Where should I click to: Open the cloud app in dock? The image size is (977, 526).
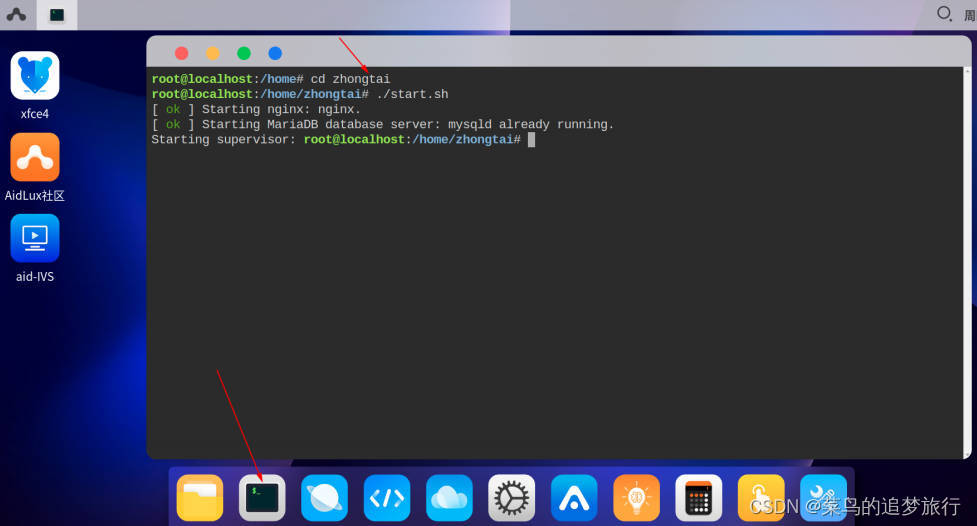449,498
